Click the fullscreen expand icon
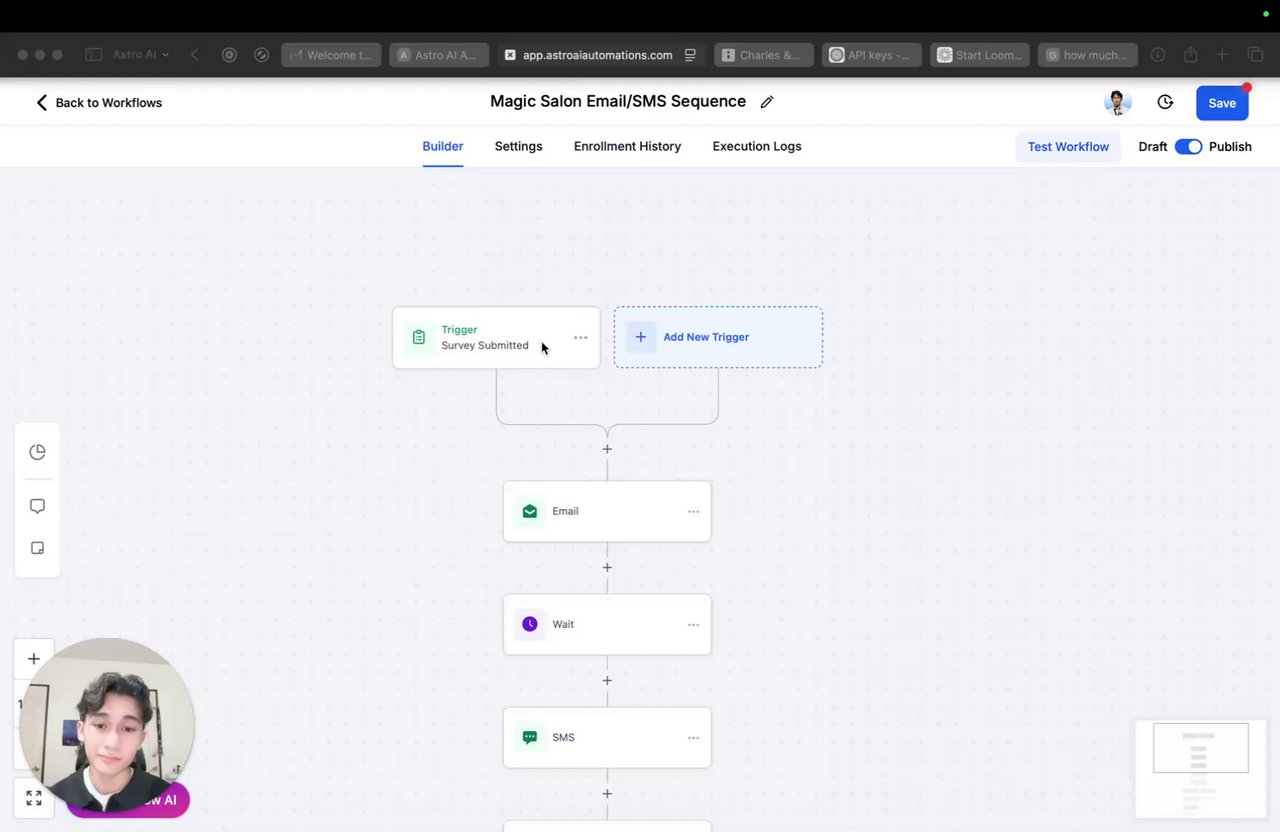Image resolution: width=1280 pixels, height=832 pixels. 34,798
